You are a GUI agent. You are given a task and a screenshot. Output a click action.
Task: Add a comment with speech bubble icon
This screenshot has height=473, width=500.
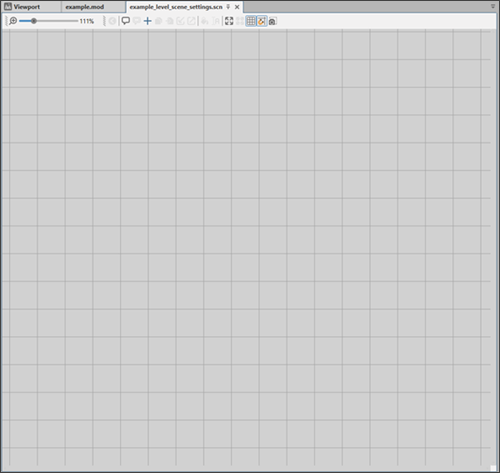[125, 21]
